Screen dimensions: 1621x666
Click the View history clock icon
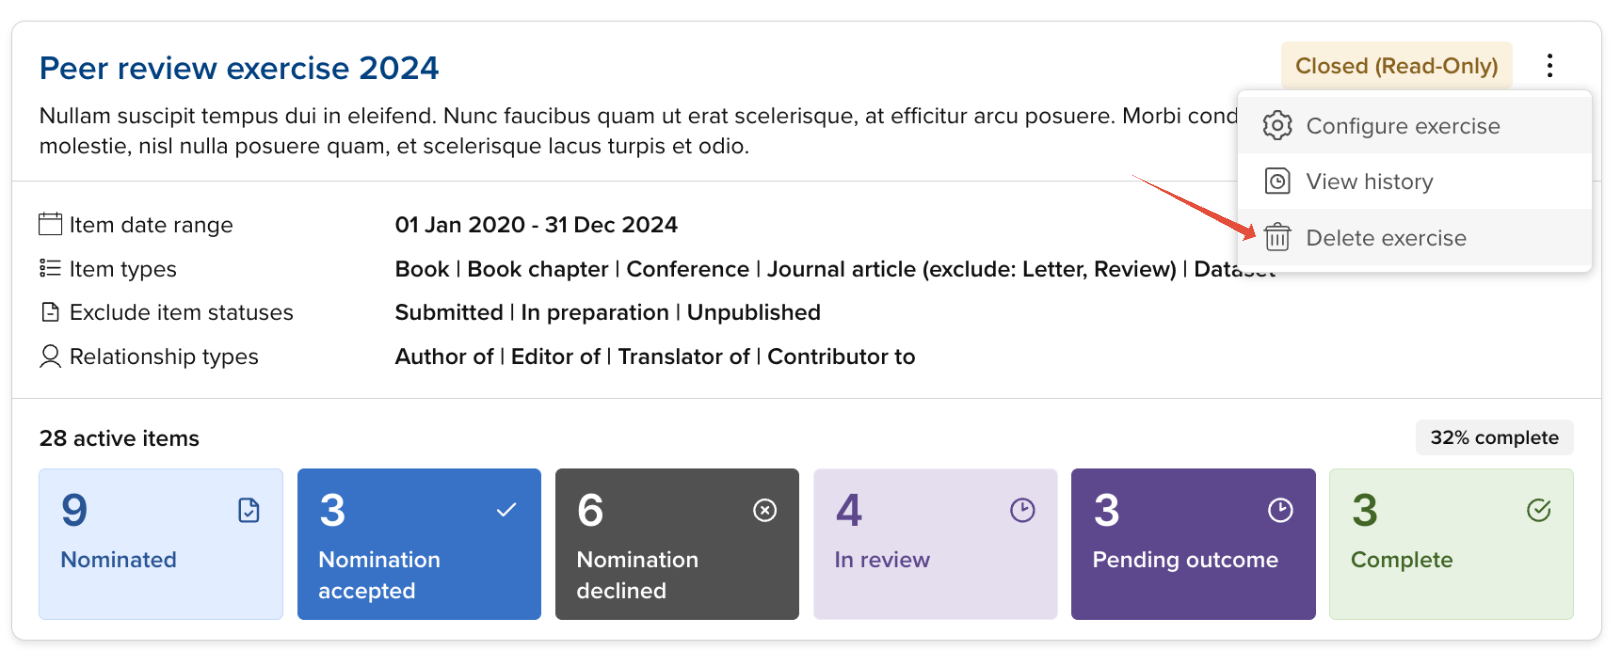coord(1277,181)
